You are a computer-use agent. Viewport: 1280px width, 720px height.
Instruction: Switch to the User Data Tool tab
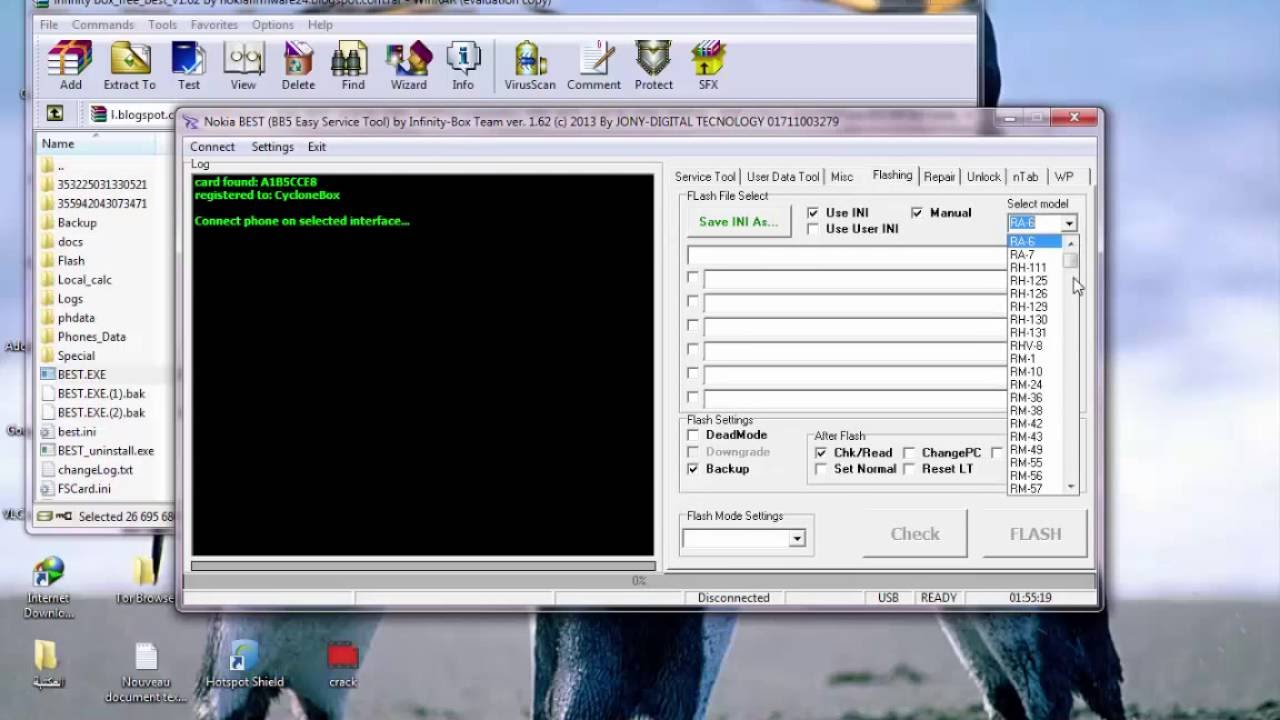coord(783,177)
